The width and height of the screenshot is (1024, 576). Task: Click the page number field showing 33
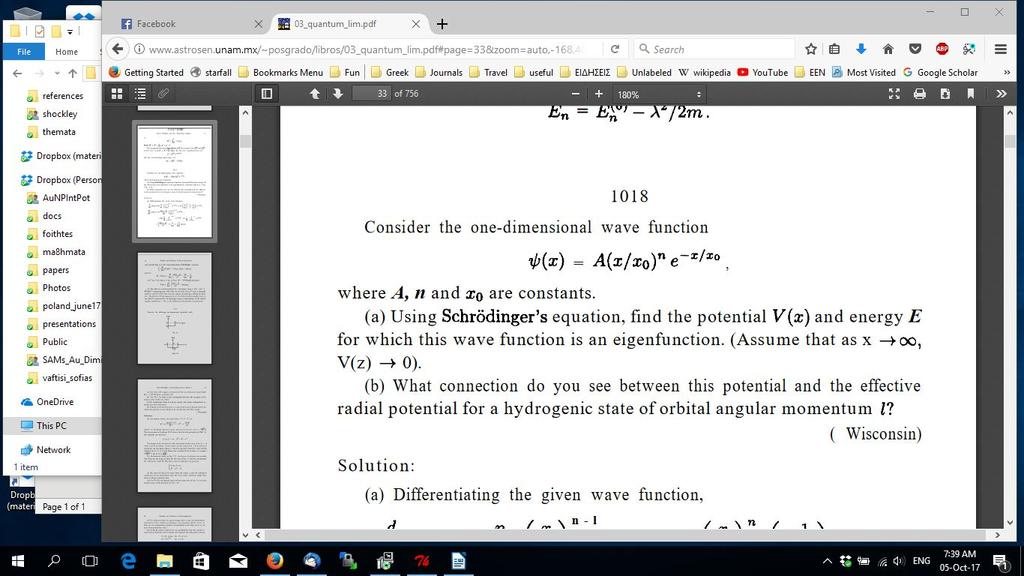[371, 94]
